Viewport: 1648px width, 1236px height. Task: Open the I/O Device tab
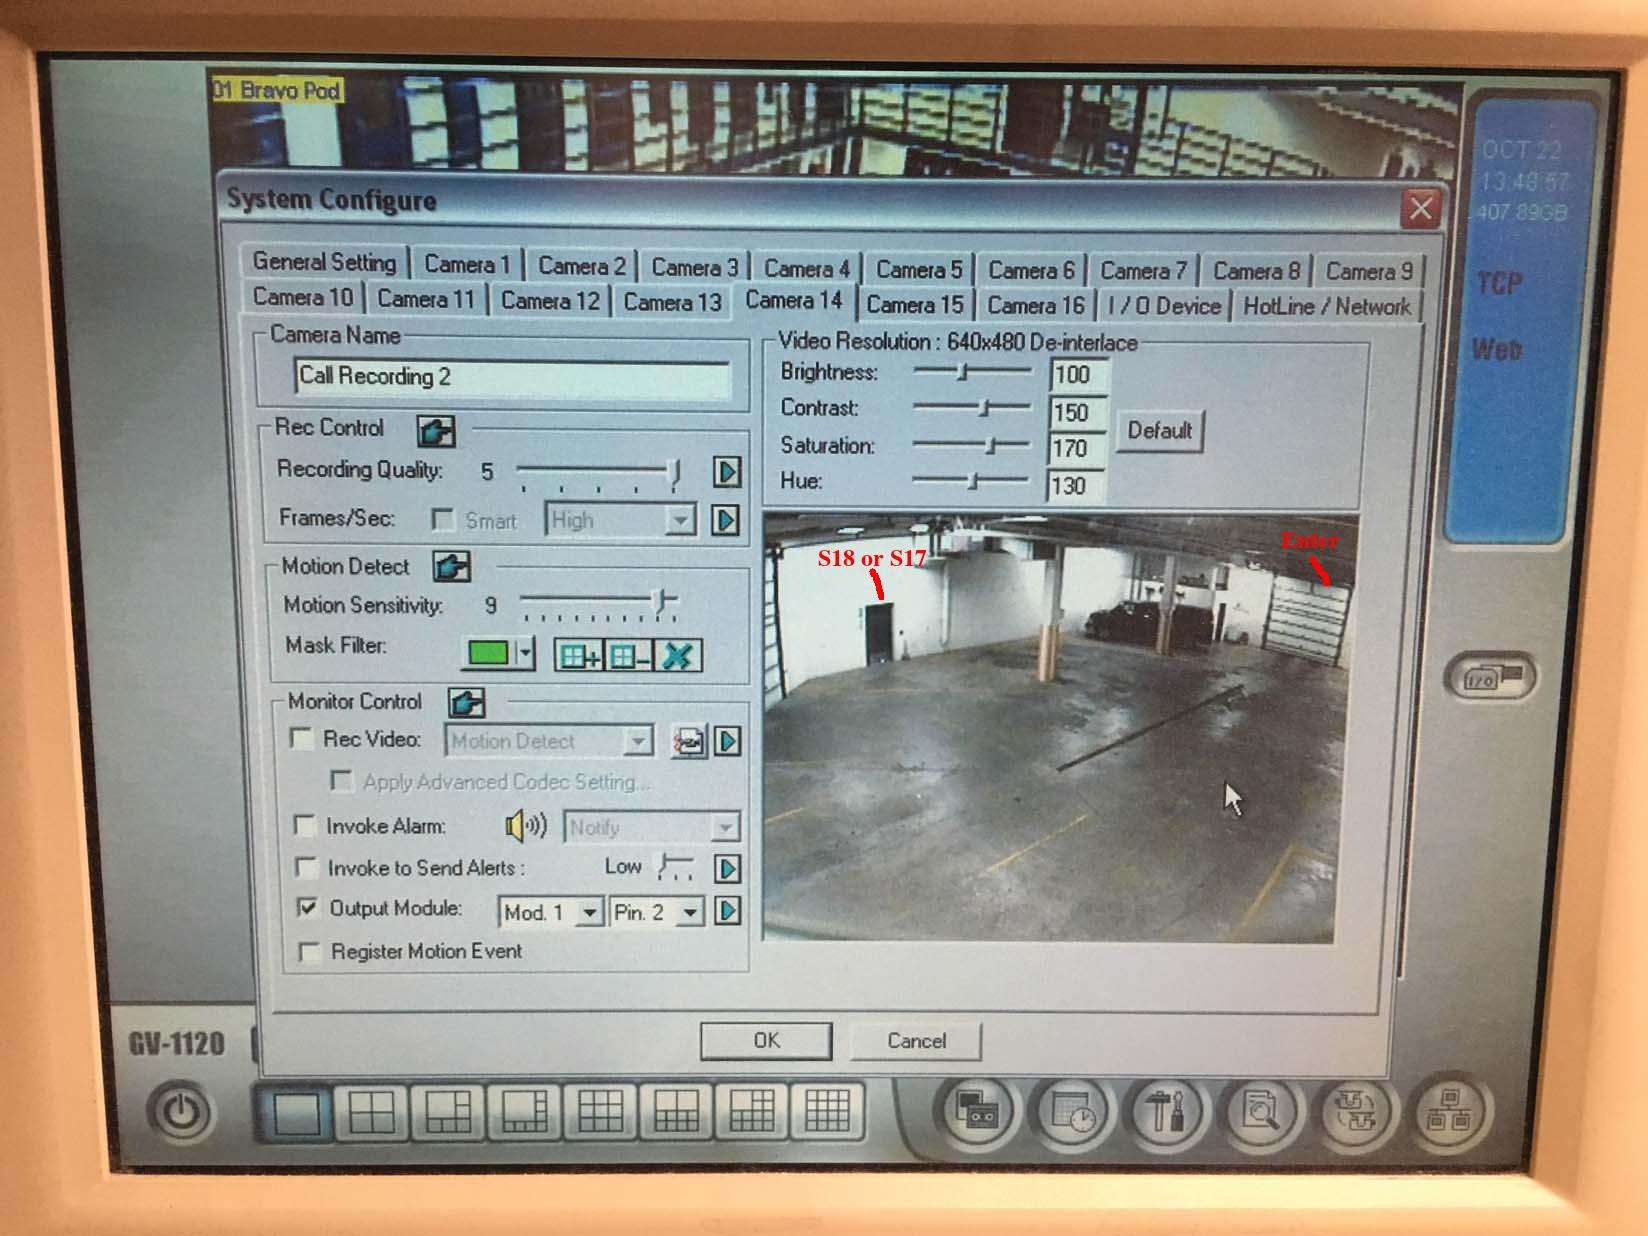point(1165,305)
